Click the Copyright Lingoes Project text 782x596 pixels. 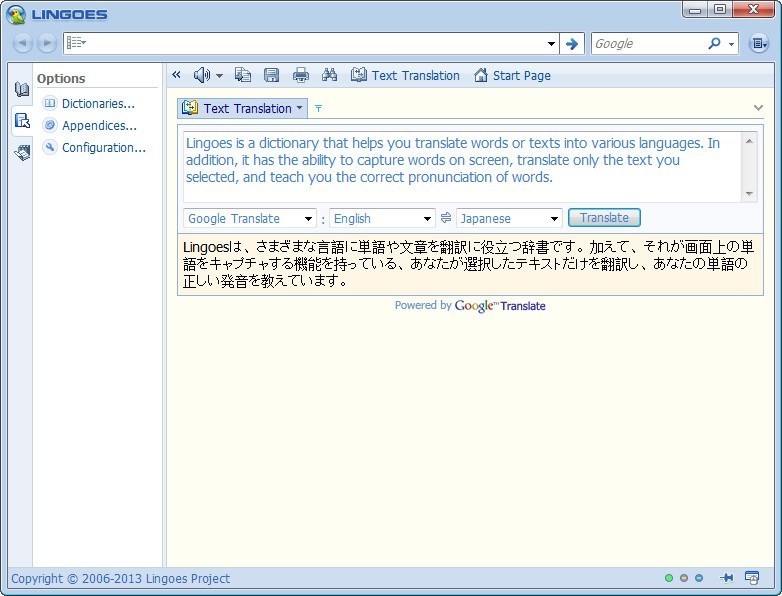pos(120,579)
